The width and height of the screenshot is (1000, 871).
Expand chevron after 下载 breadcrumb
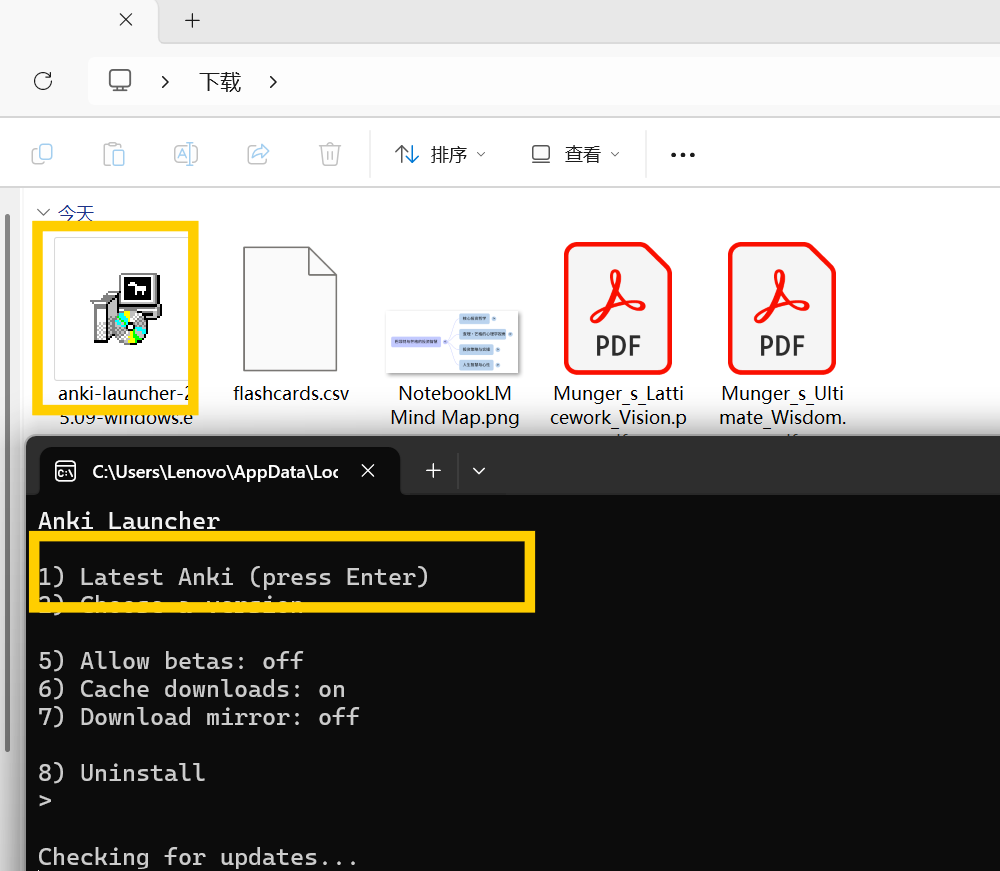(274, 82)
